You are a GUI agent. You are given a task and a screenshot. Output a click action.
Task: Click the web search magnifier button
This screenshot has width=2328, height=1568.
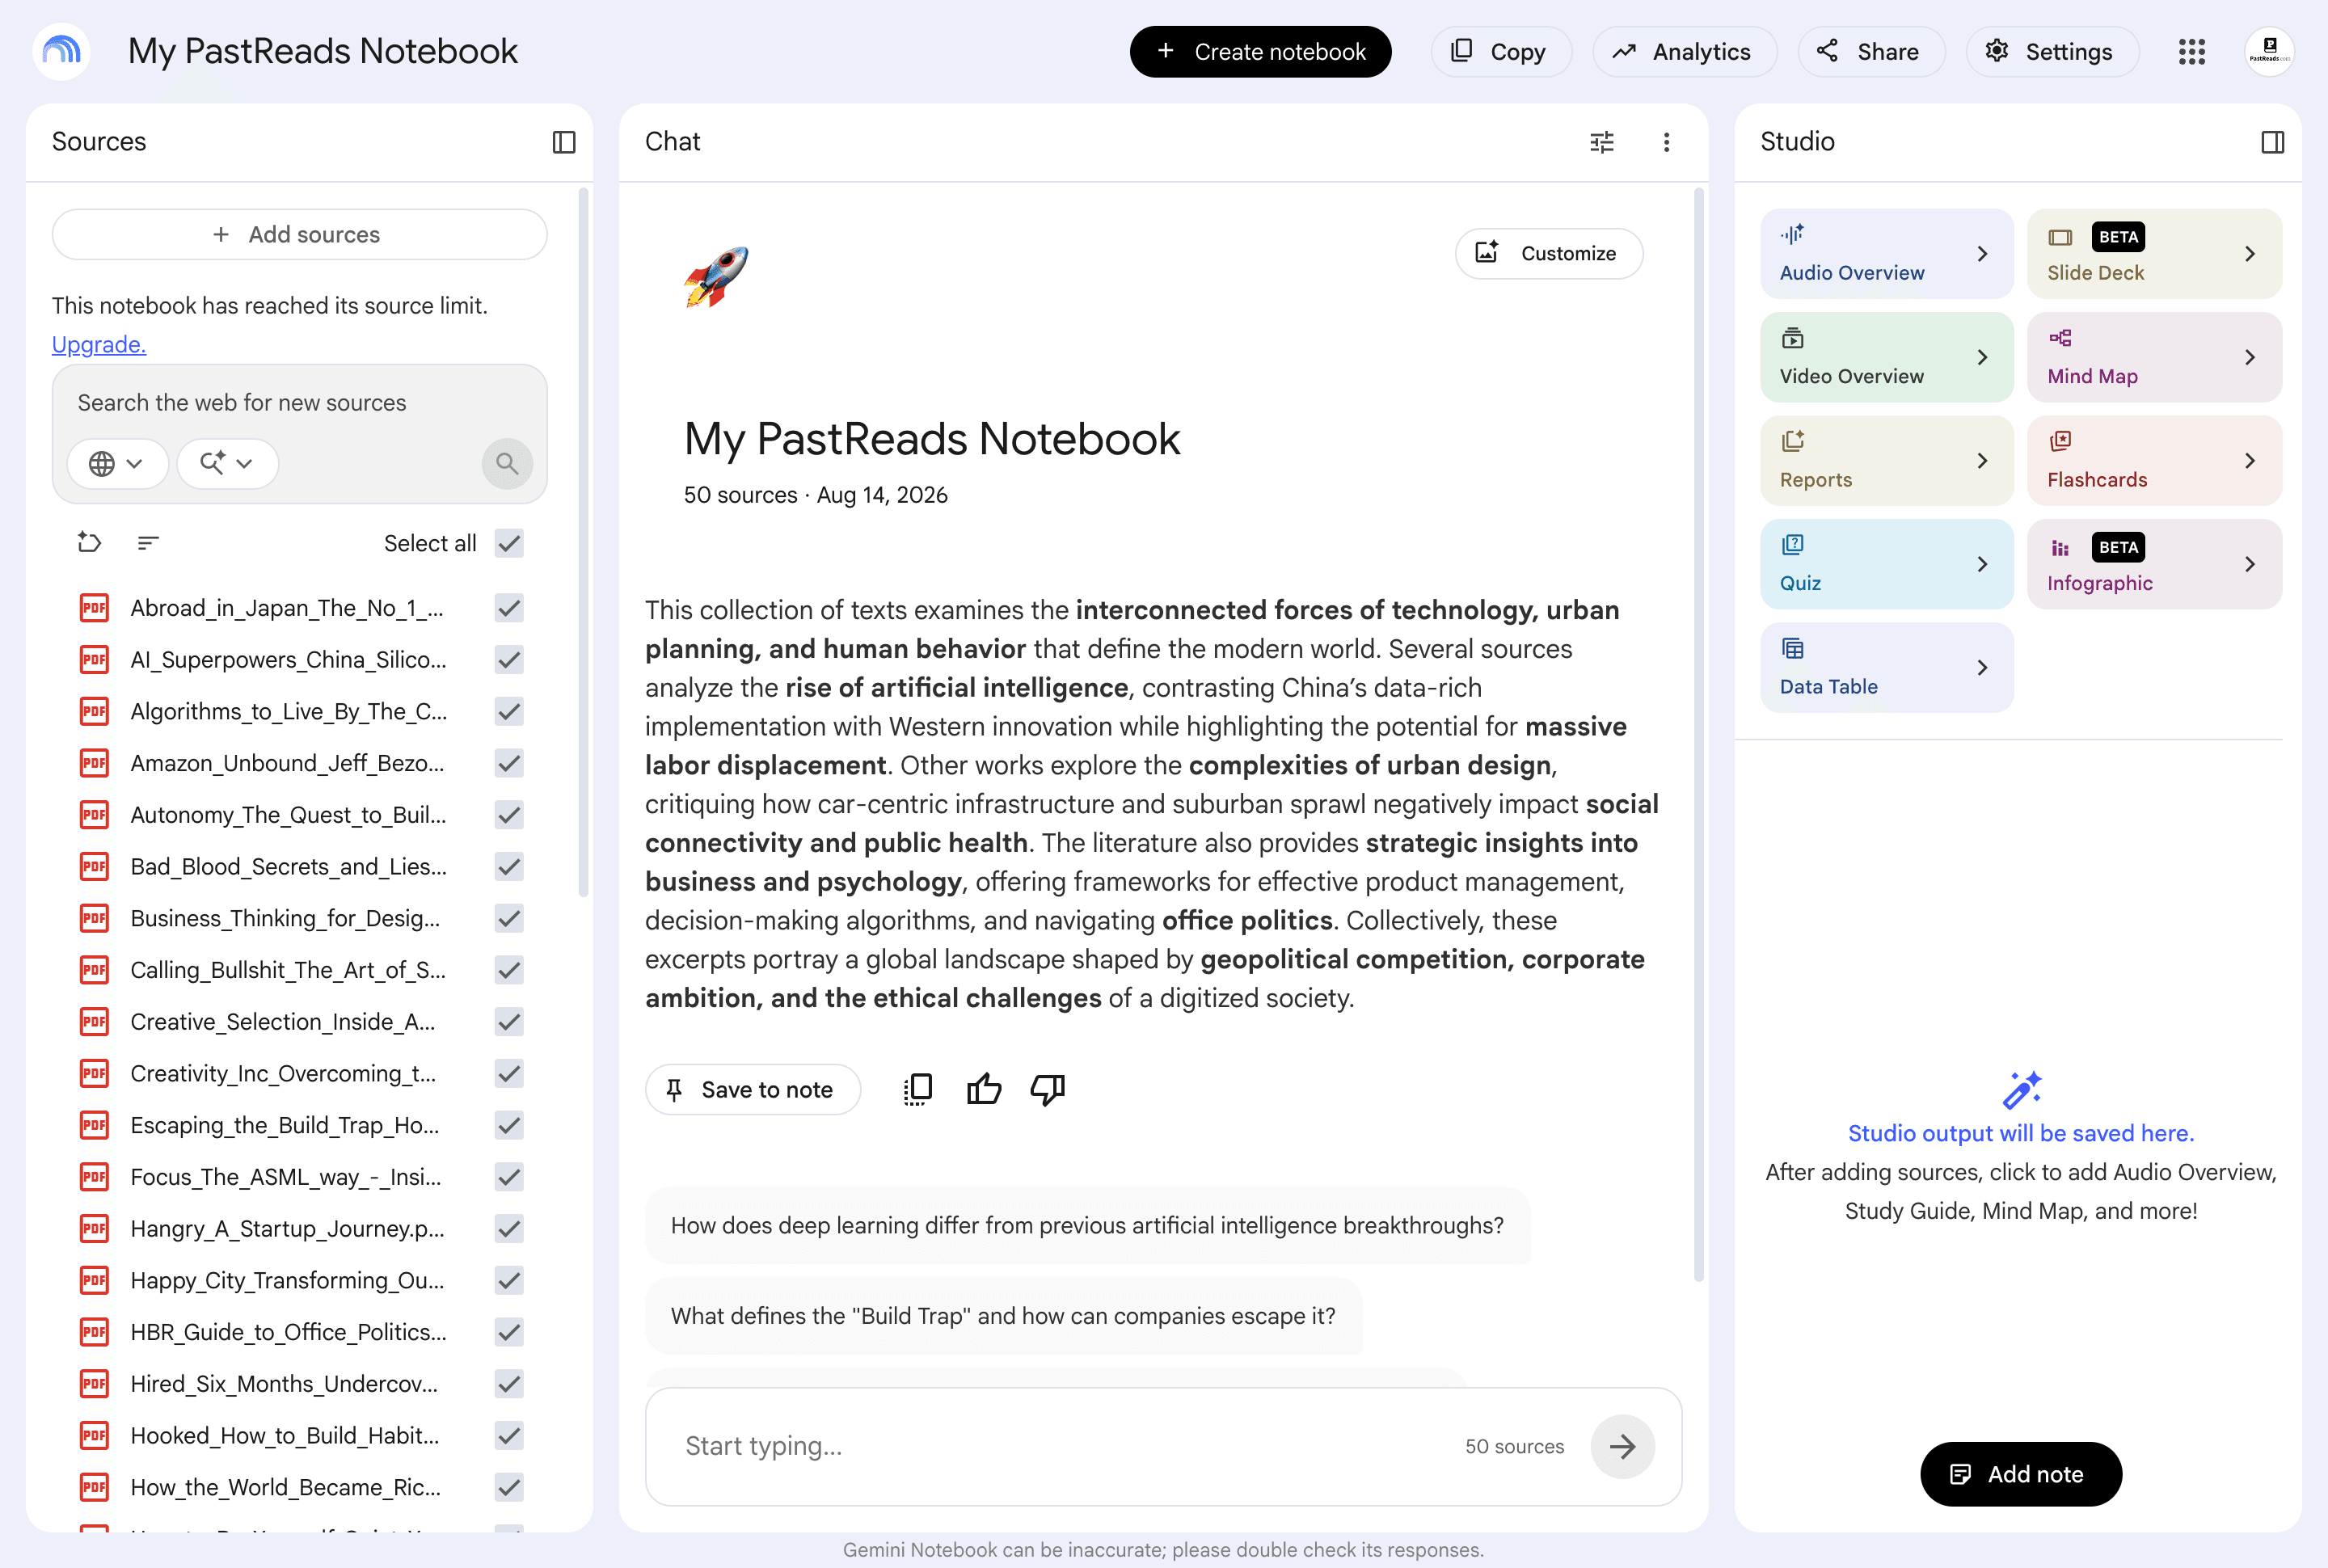click(x=507, y=463)
